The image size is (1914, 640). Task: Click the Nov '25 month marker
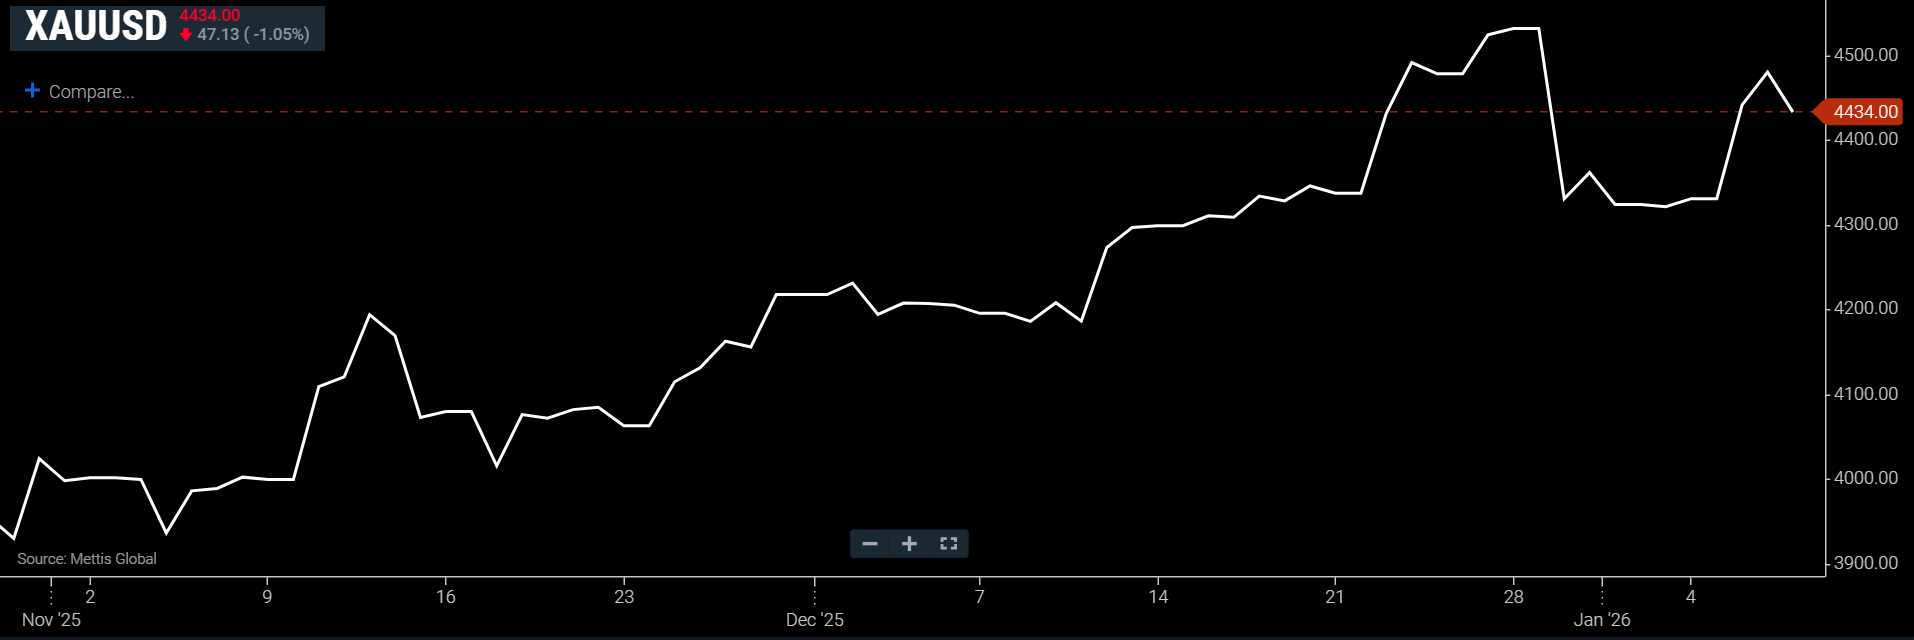[51, 620]
